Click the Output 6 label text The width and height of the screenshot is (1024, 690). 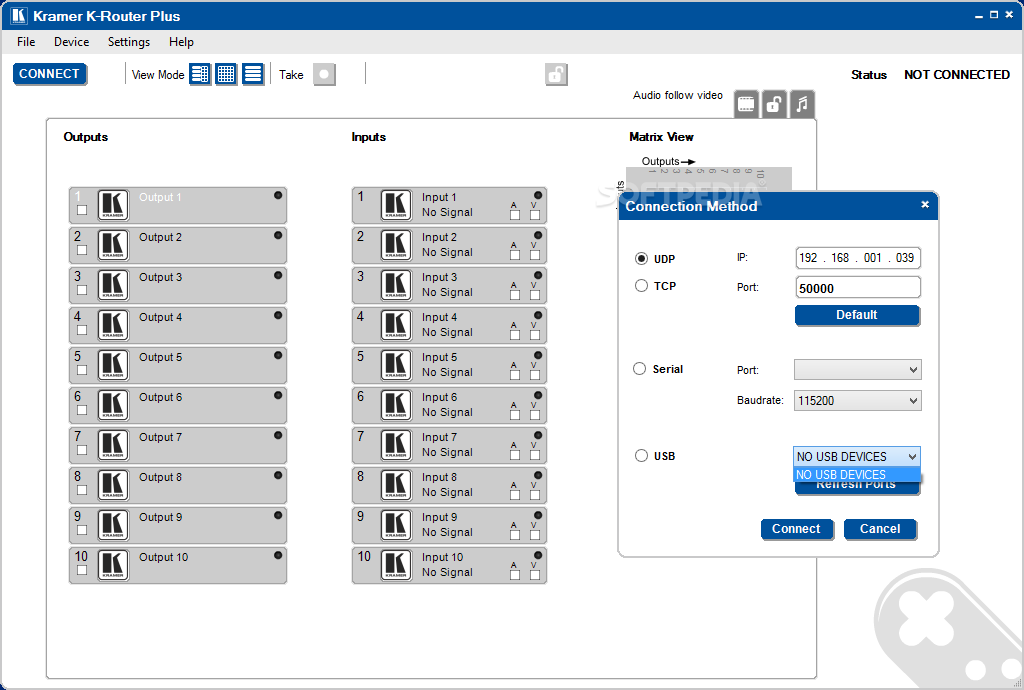pyautogui.click(x=161, y=397)
